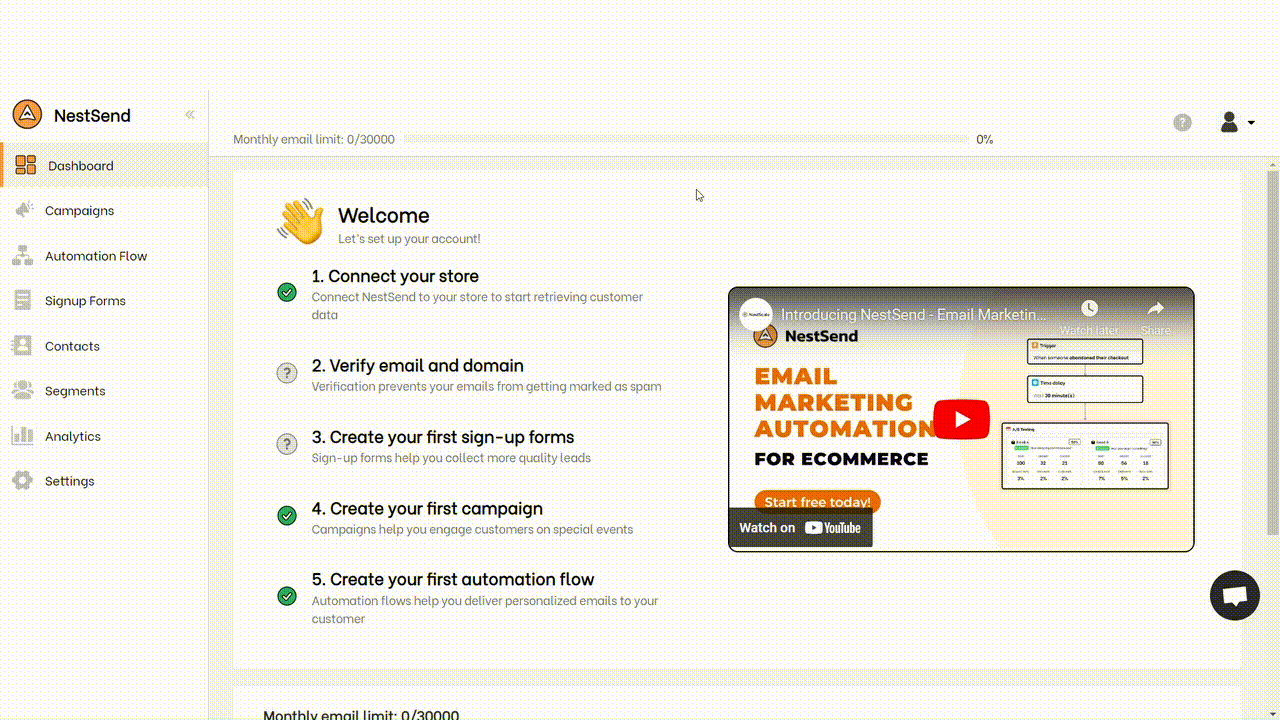The height and width of the screenshot is (720, 1280).
Task: Click green check beside first automation flow
Action: click(x=287, y=596)
